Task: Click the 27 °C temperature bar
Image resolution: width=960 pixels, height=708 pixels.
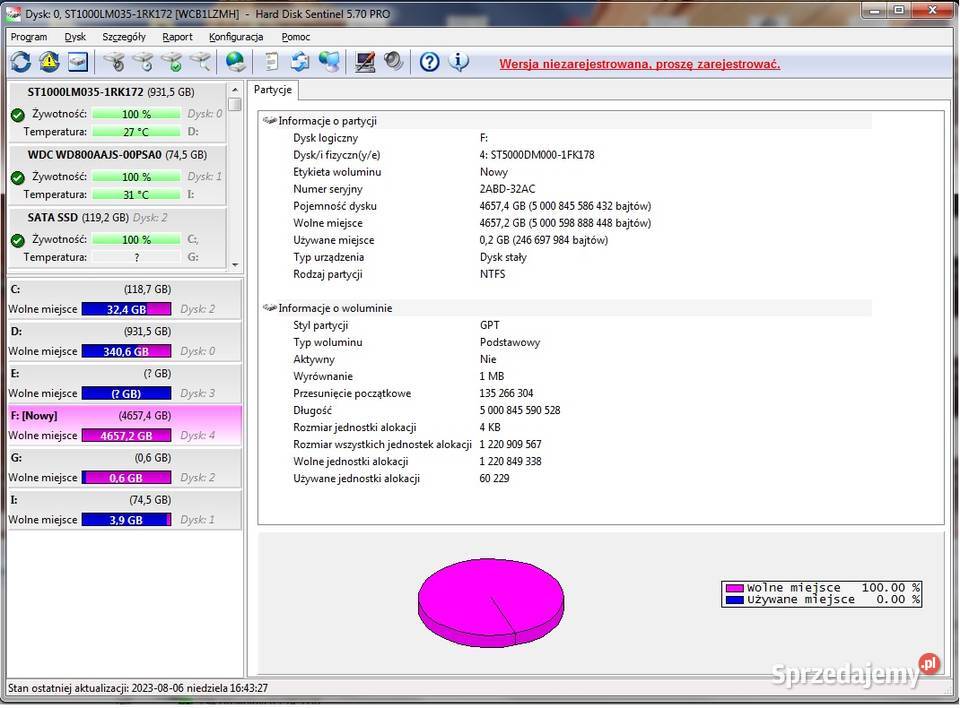Action: pyautogui.click(x=136, y=132)
